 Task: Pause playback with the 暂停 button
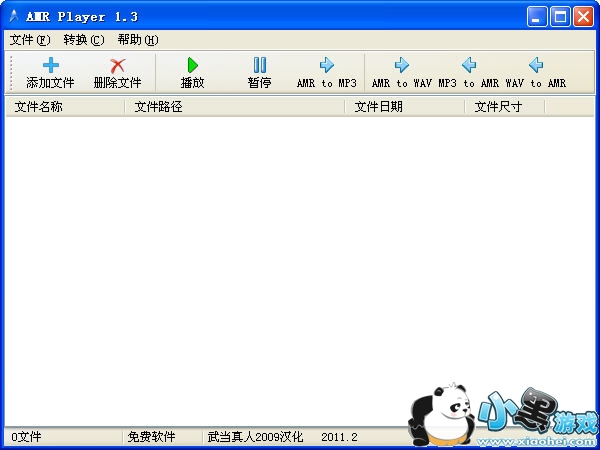tap(259, 72)
